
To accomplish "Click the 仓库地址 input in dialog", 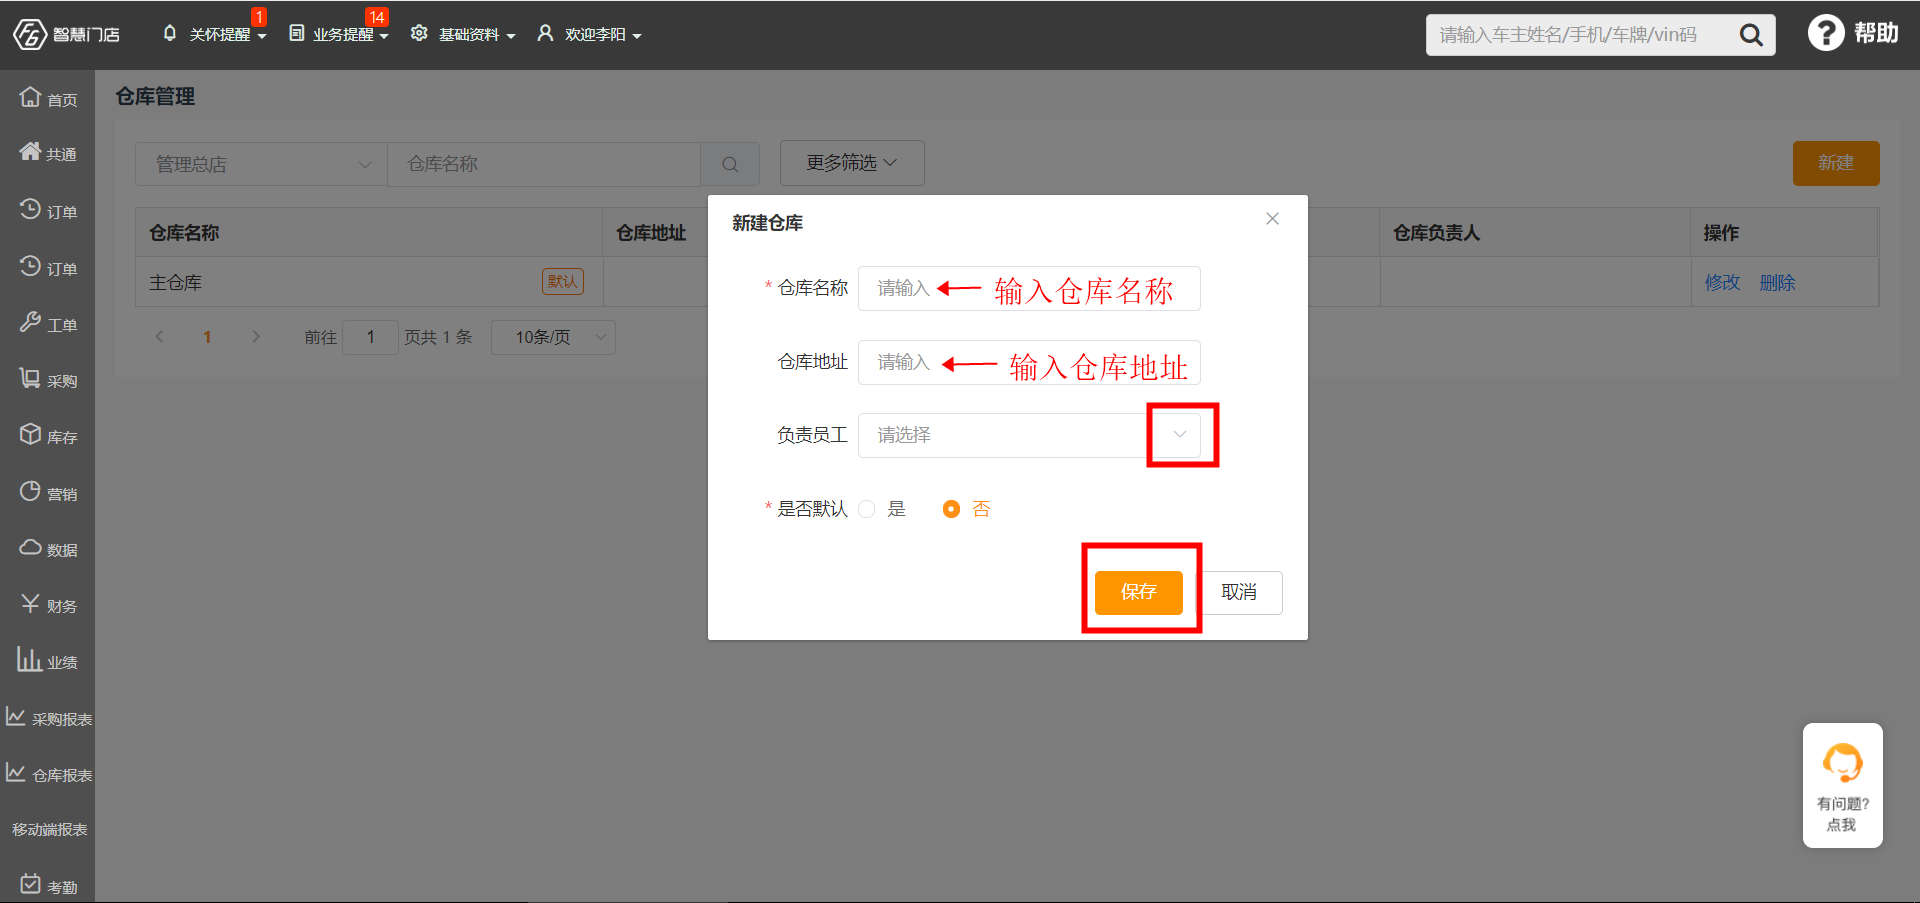I will click(1029, 362).
